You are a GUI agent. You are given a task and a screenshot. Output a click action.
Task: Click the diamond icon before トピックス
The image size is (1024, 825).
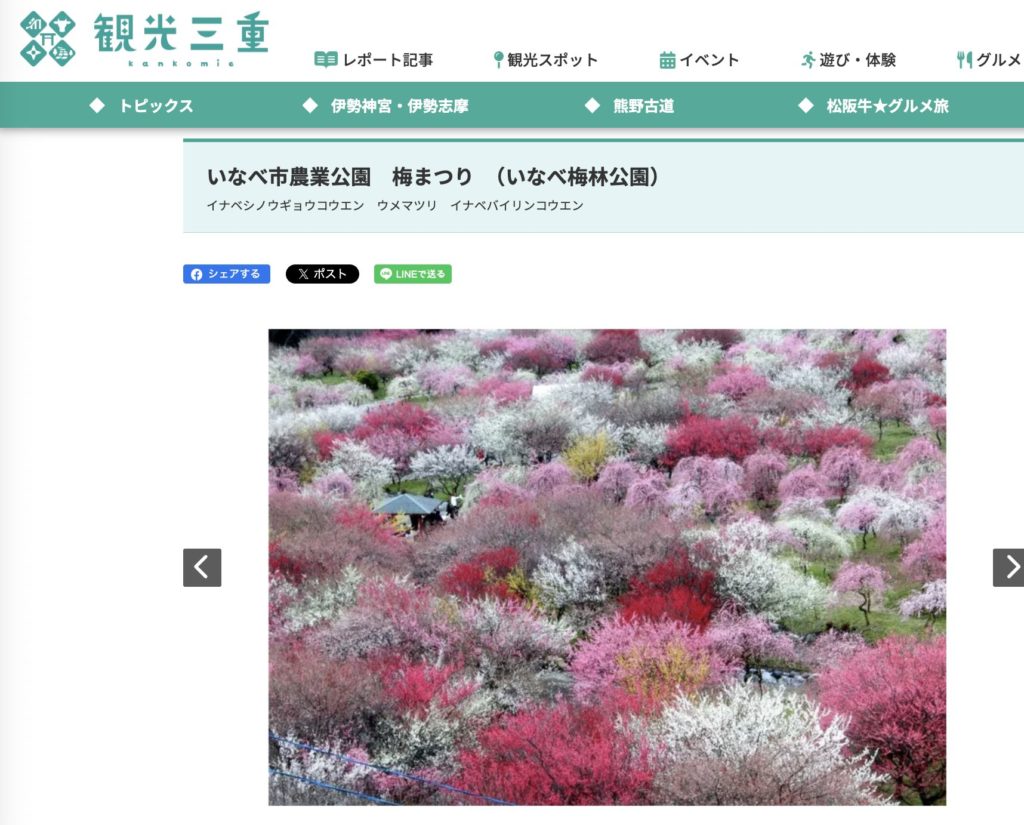pyautogui.click(x=97, y=106)
